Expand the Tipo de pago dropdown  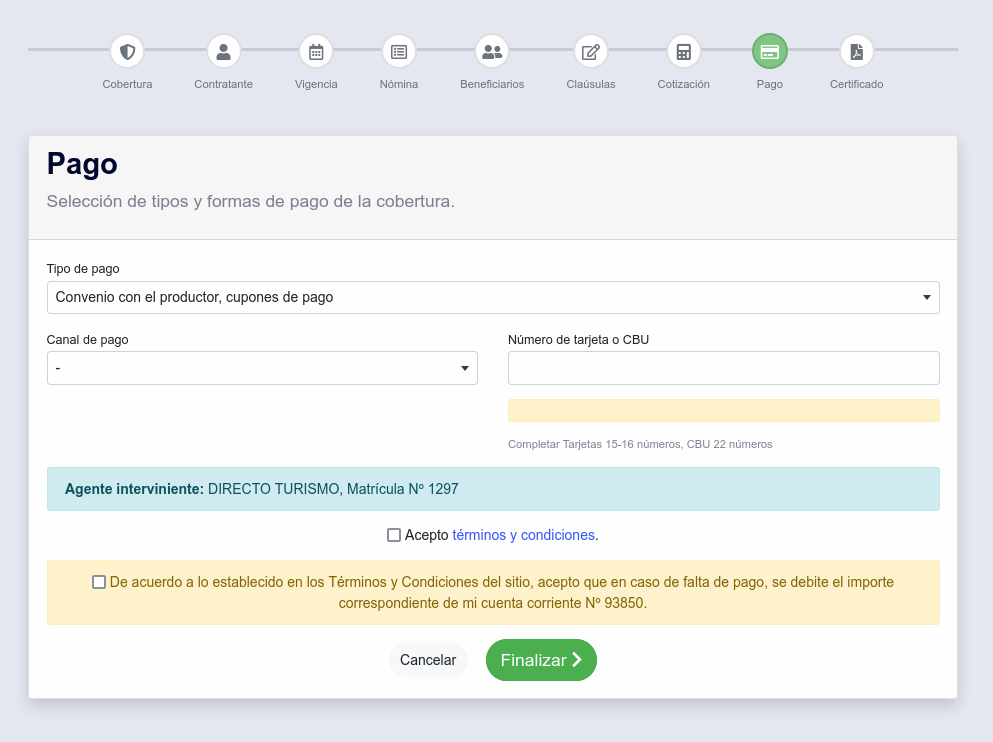click(493, 297)
